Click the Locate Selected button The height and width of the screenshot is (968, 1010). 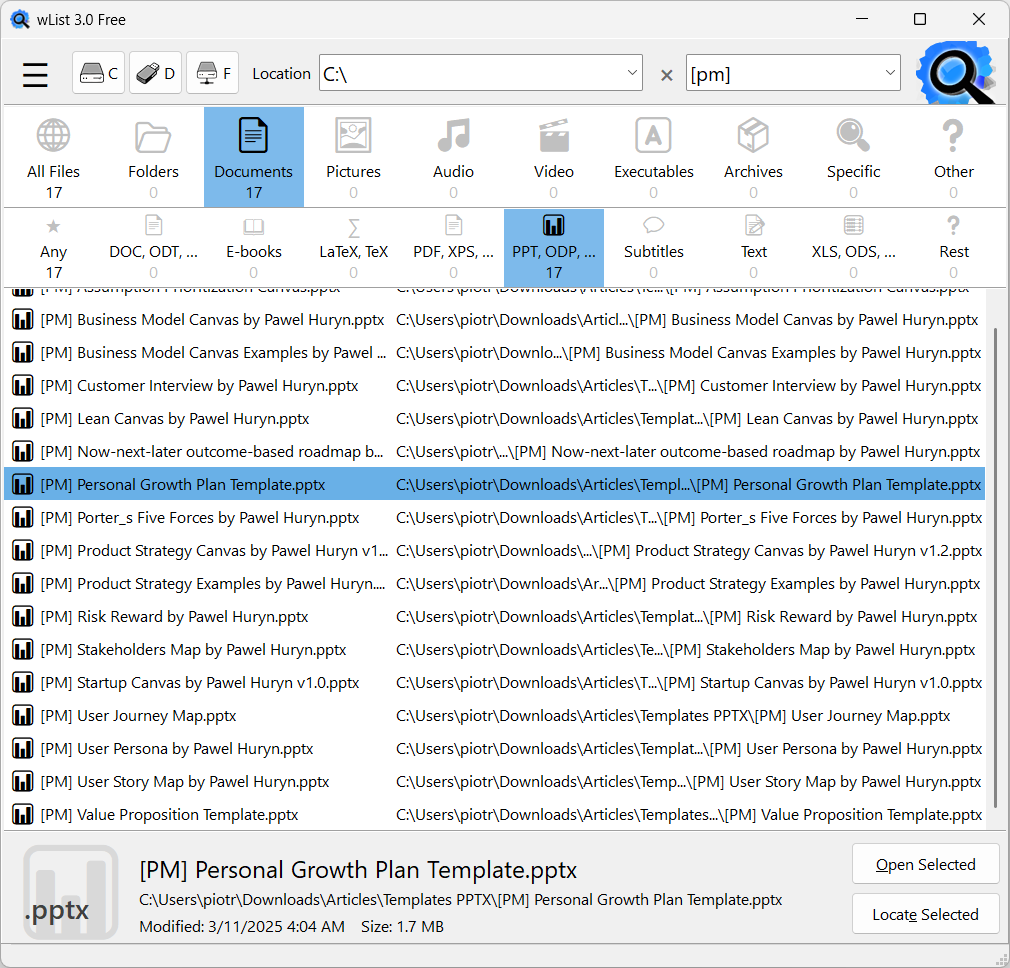tap(925, 914)
